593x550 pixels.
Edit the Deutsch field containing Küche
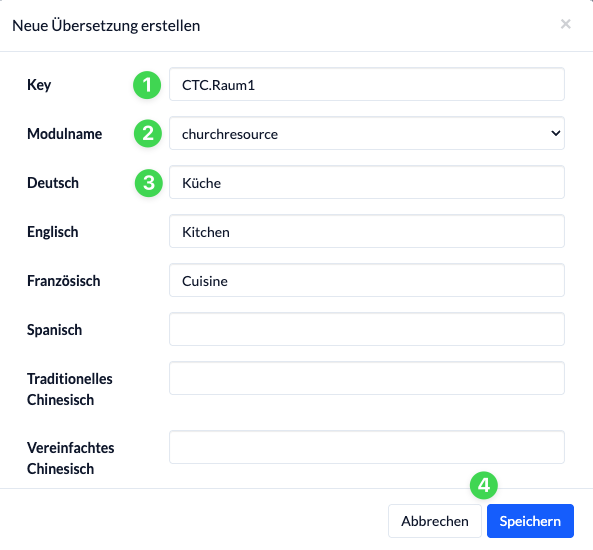tap(367, 182)
